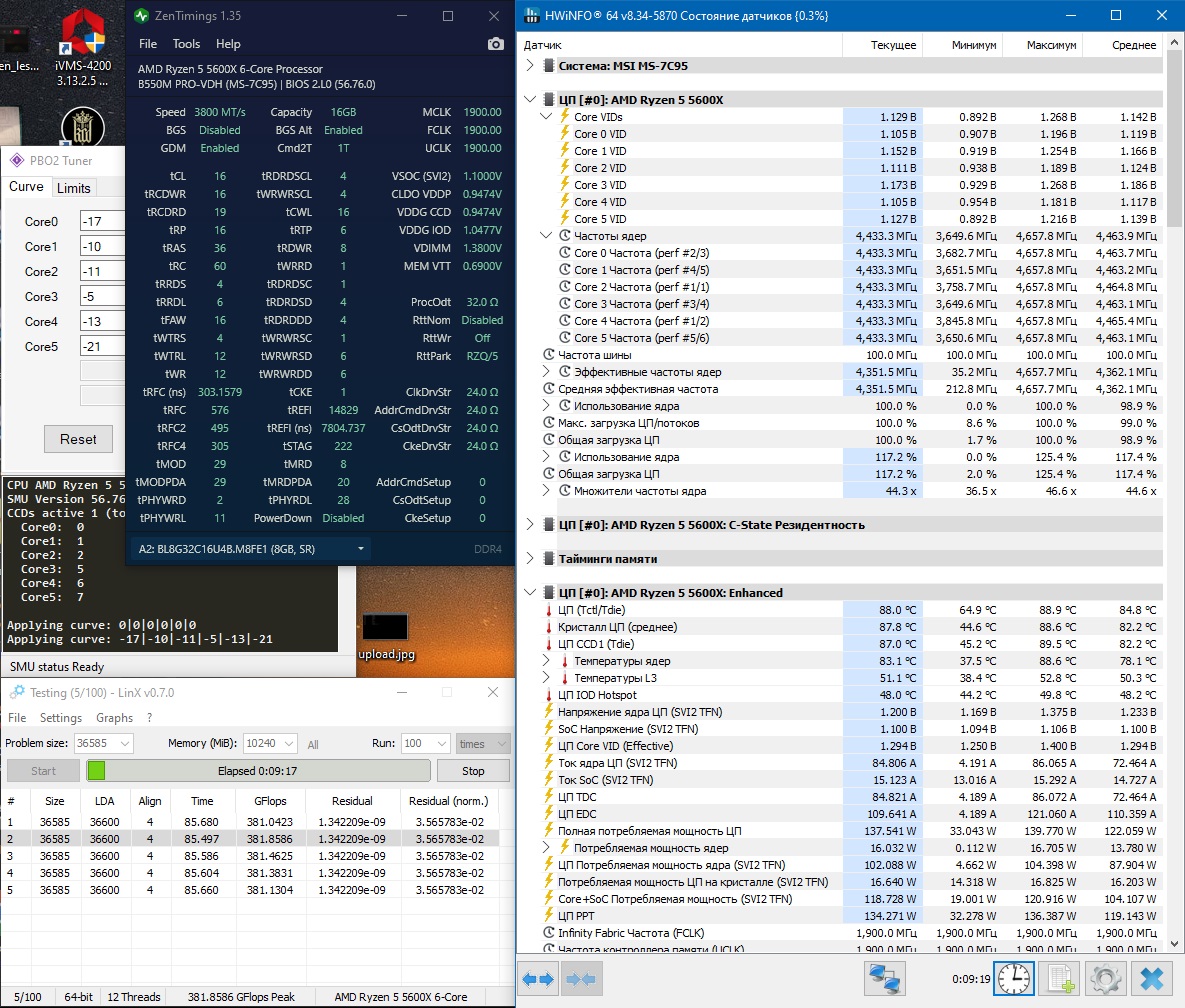Click LinX File menu
Viewport: 1185px width, 1008px height.
click(x=17, y=717)
